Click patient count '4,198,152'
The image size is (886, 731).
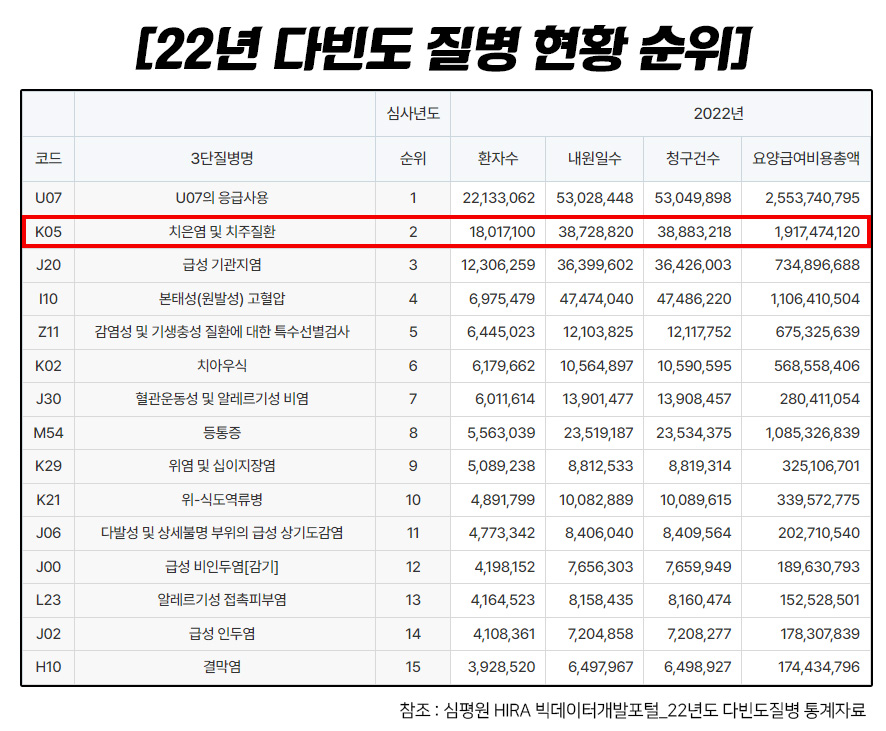(x=505, y=567)
